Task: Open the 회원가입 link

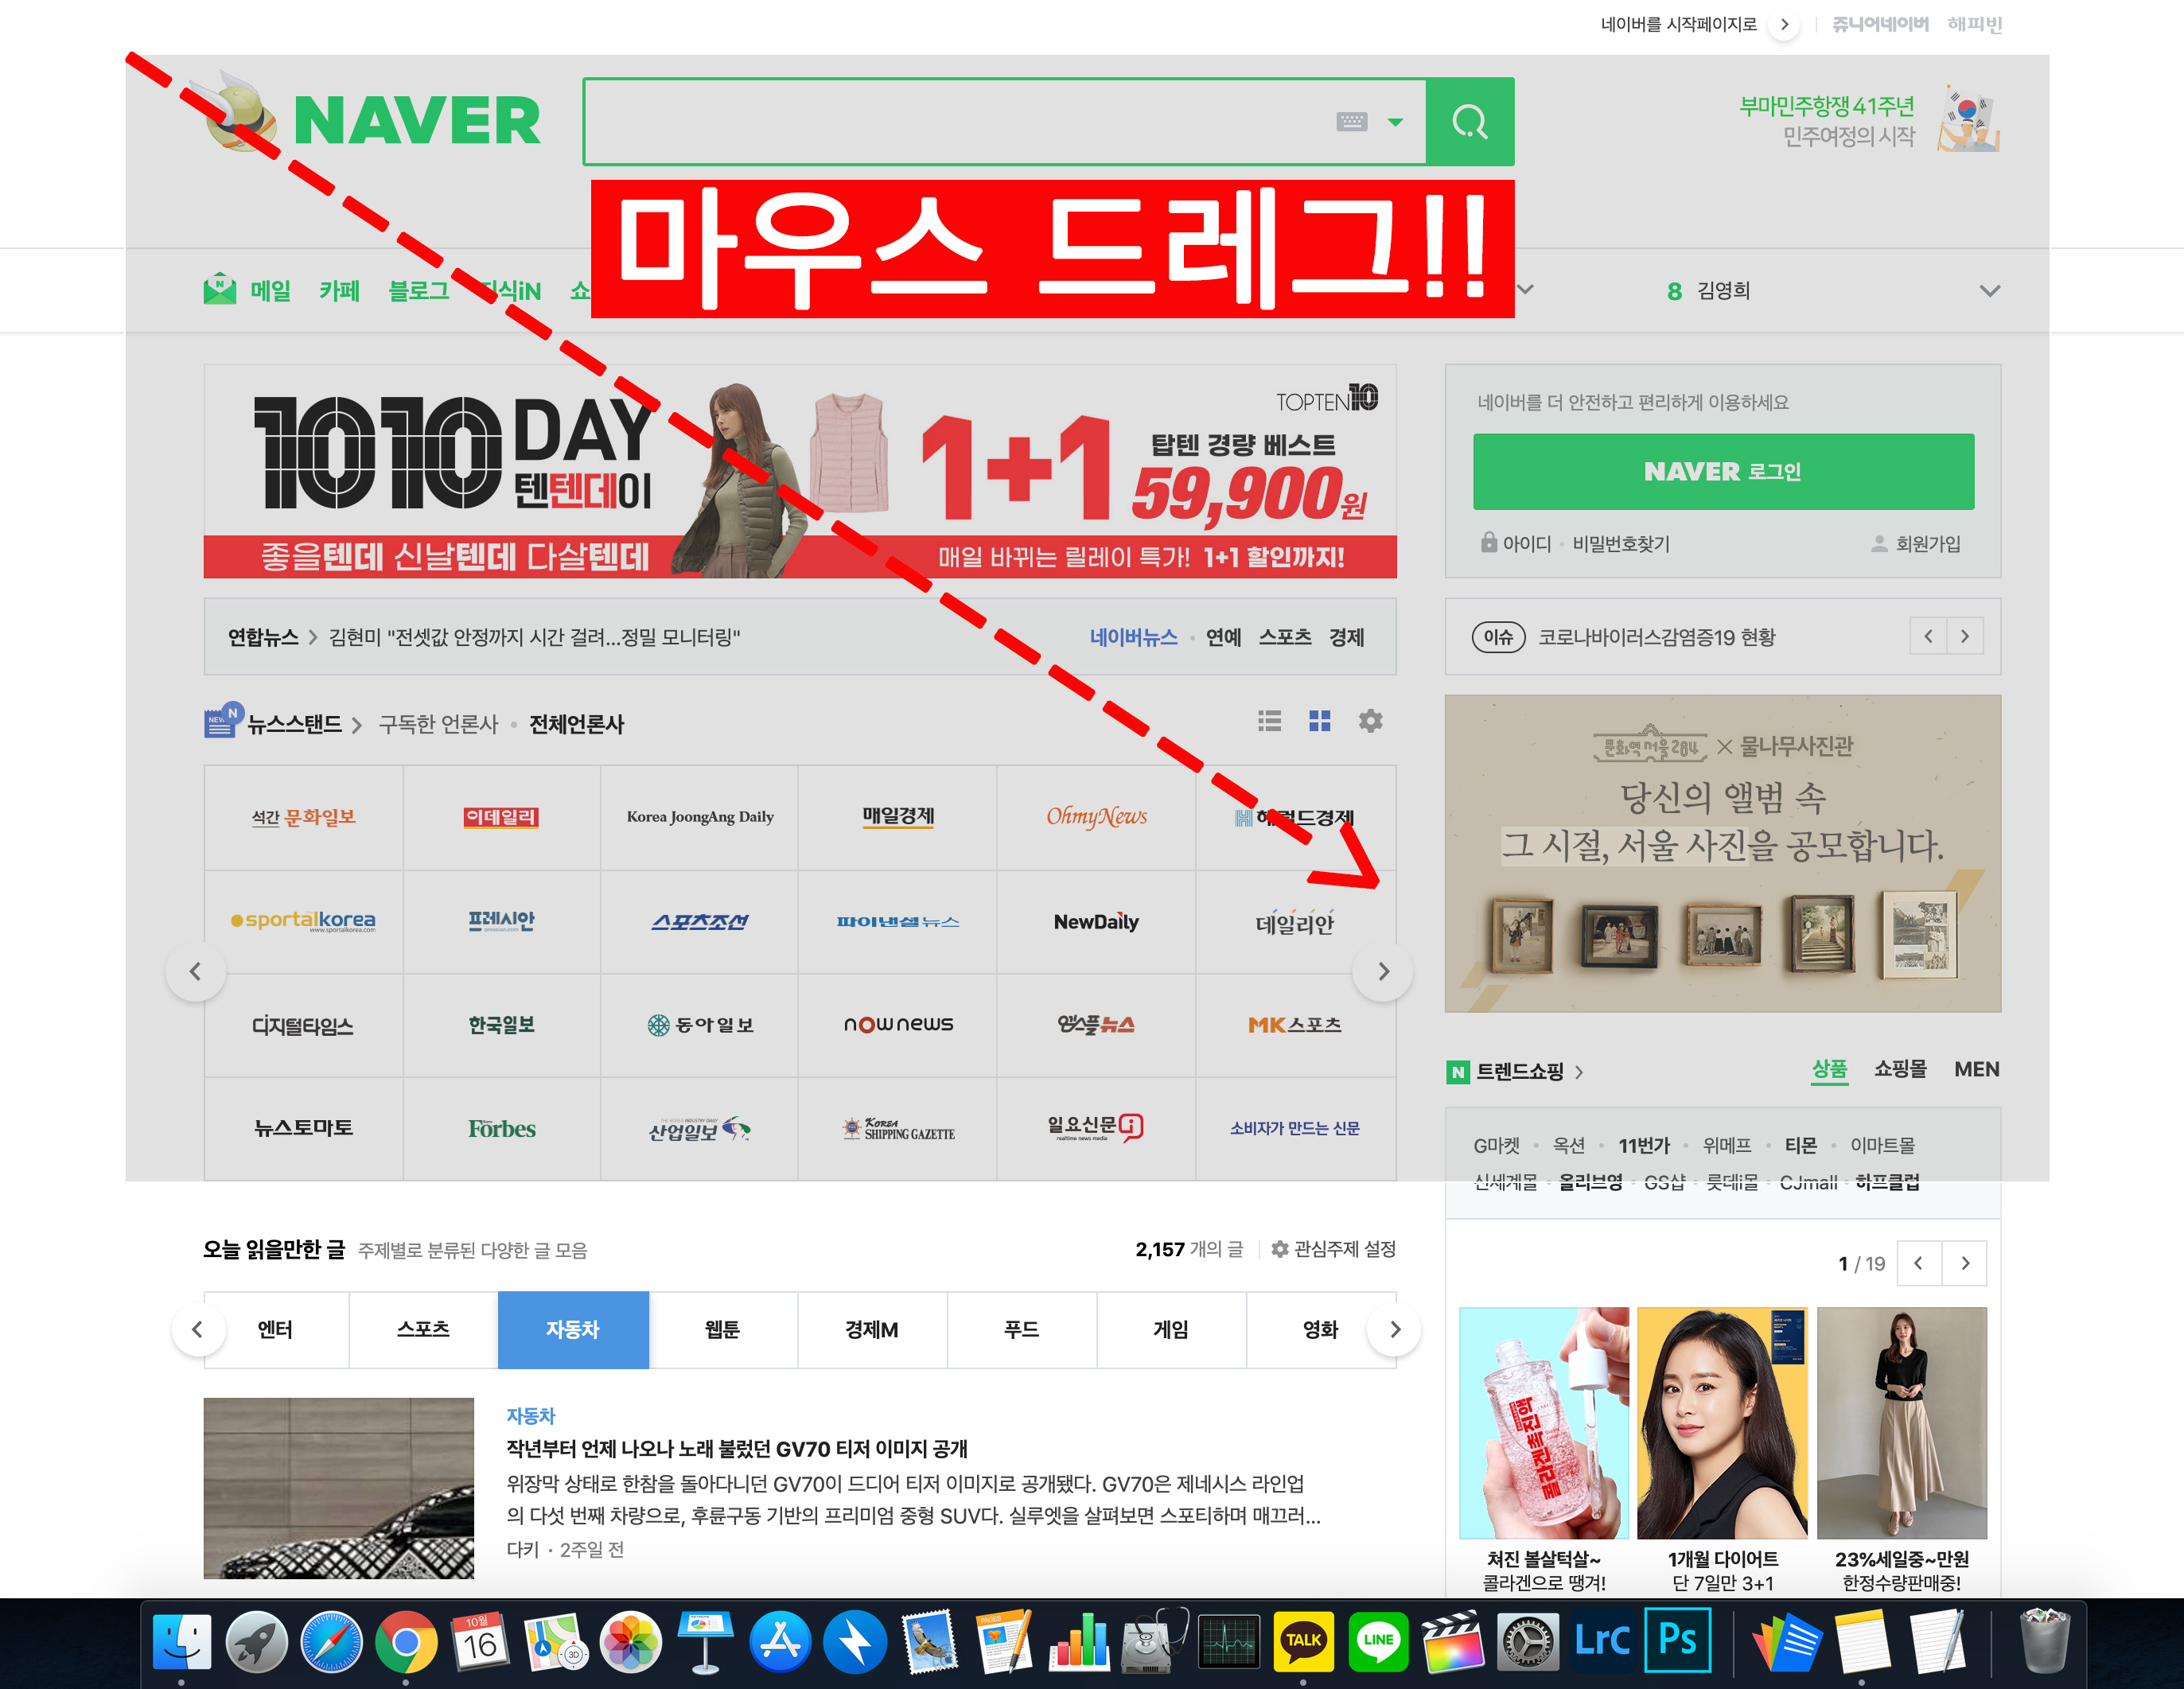Action: pyautogui.click(x=1927, y=544)
